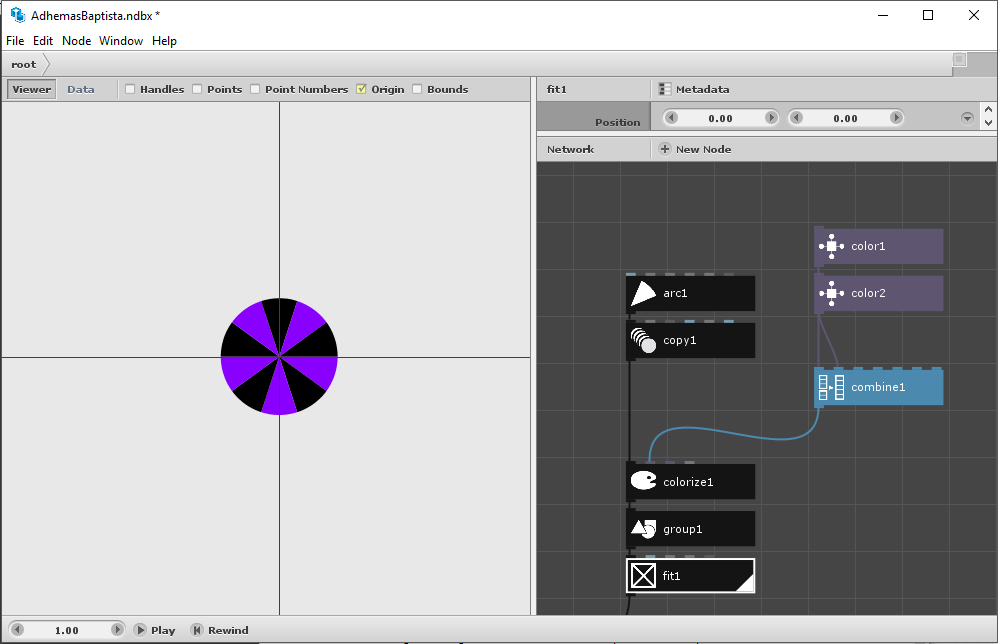Open the File menu
The image size is (998, 644).
tap(15, 41)
